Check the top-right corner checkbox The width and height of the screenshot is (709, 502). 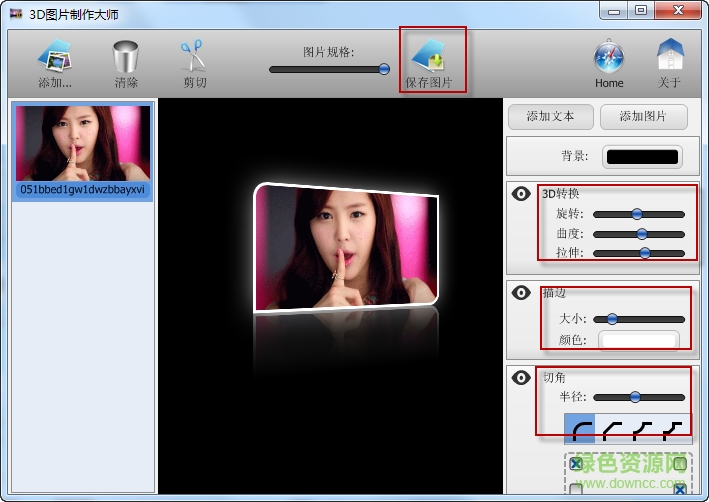pos(680,464)
